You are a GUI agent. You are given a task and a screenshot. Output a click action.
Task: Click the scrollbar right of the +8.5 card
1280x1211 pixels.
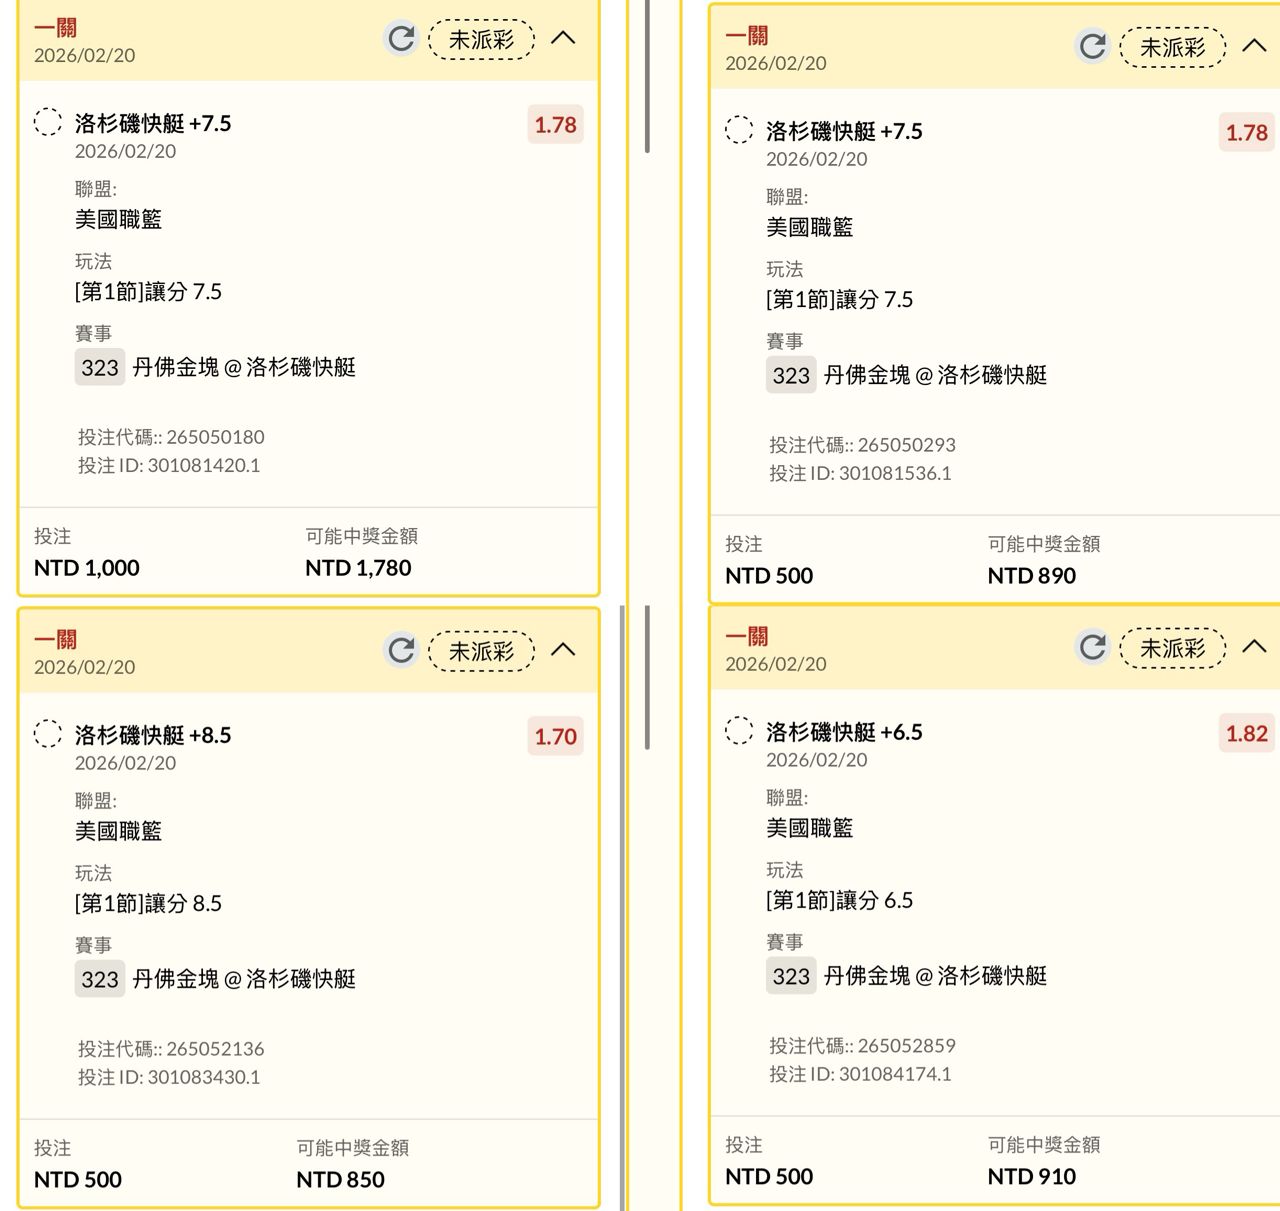click(647, 678)
